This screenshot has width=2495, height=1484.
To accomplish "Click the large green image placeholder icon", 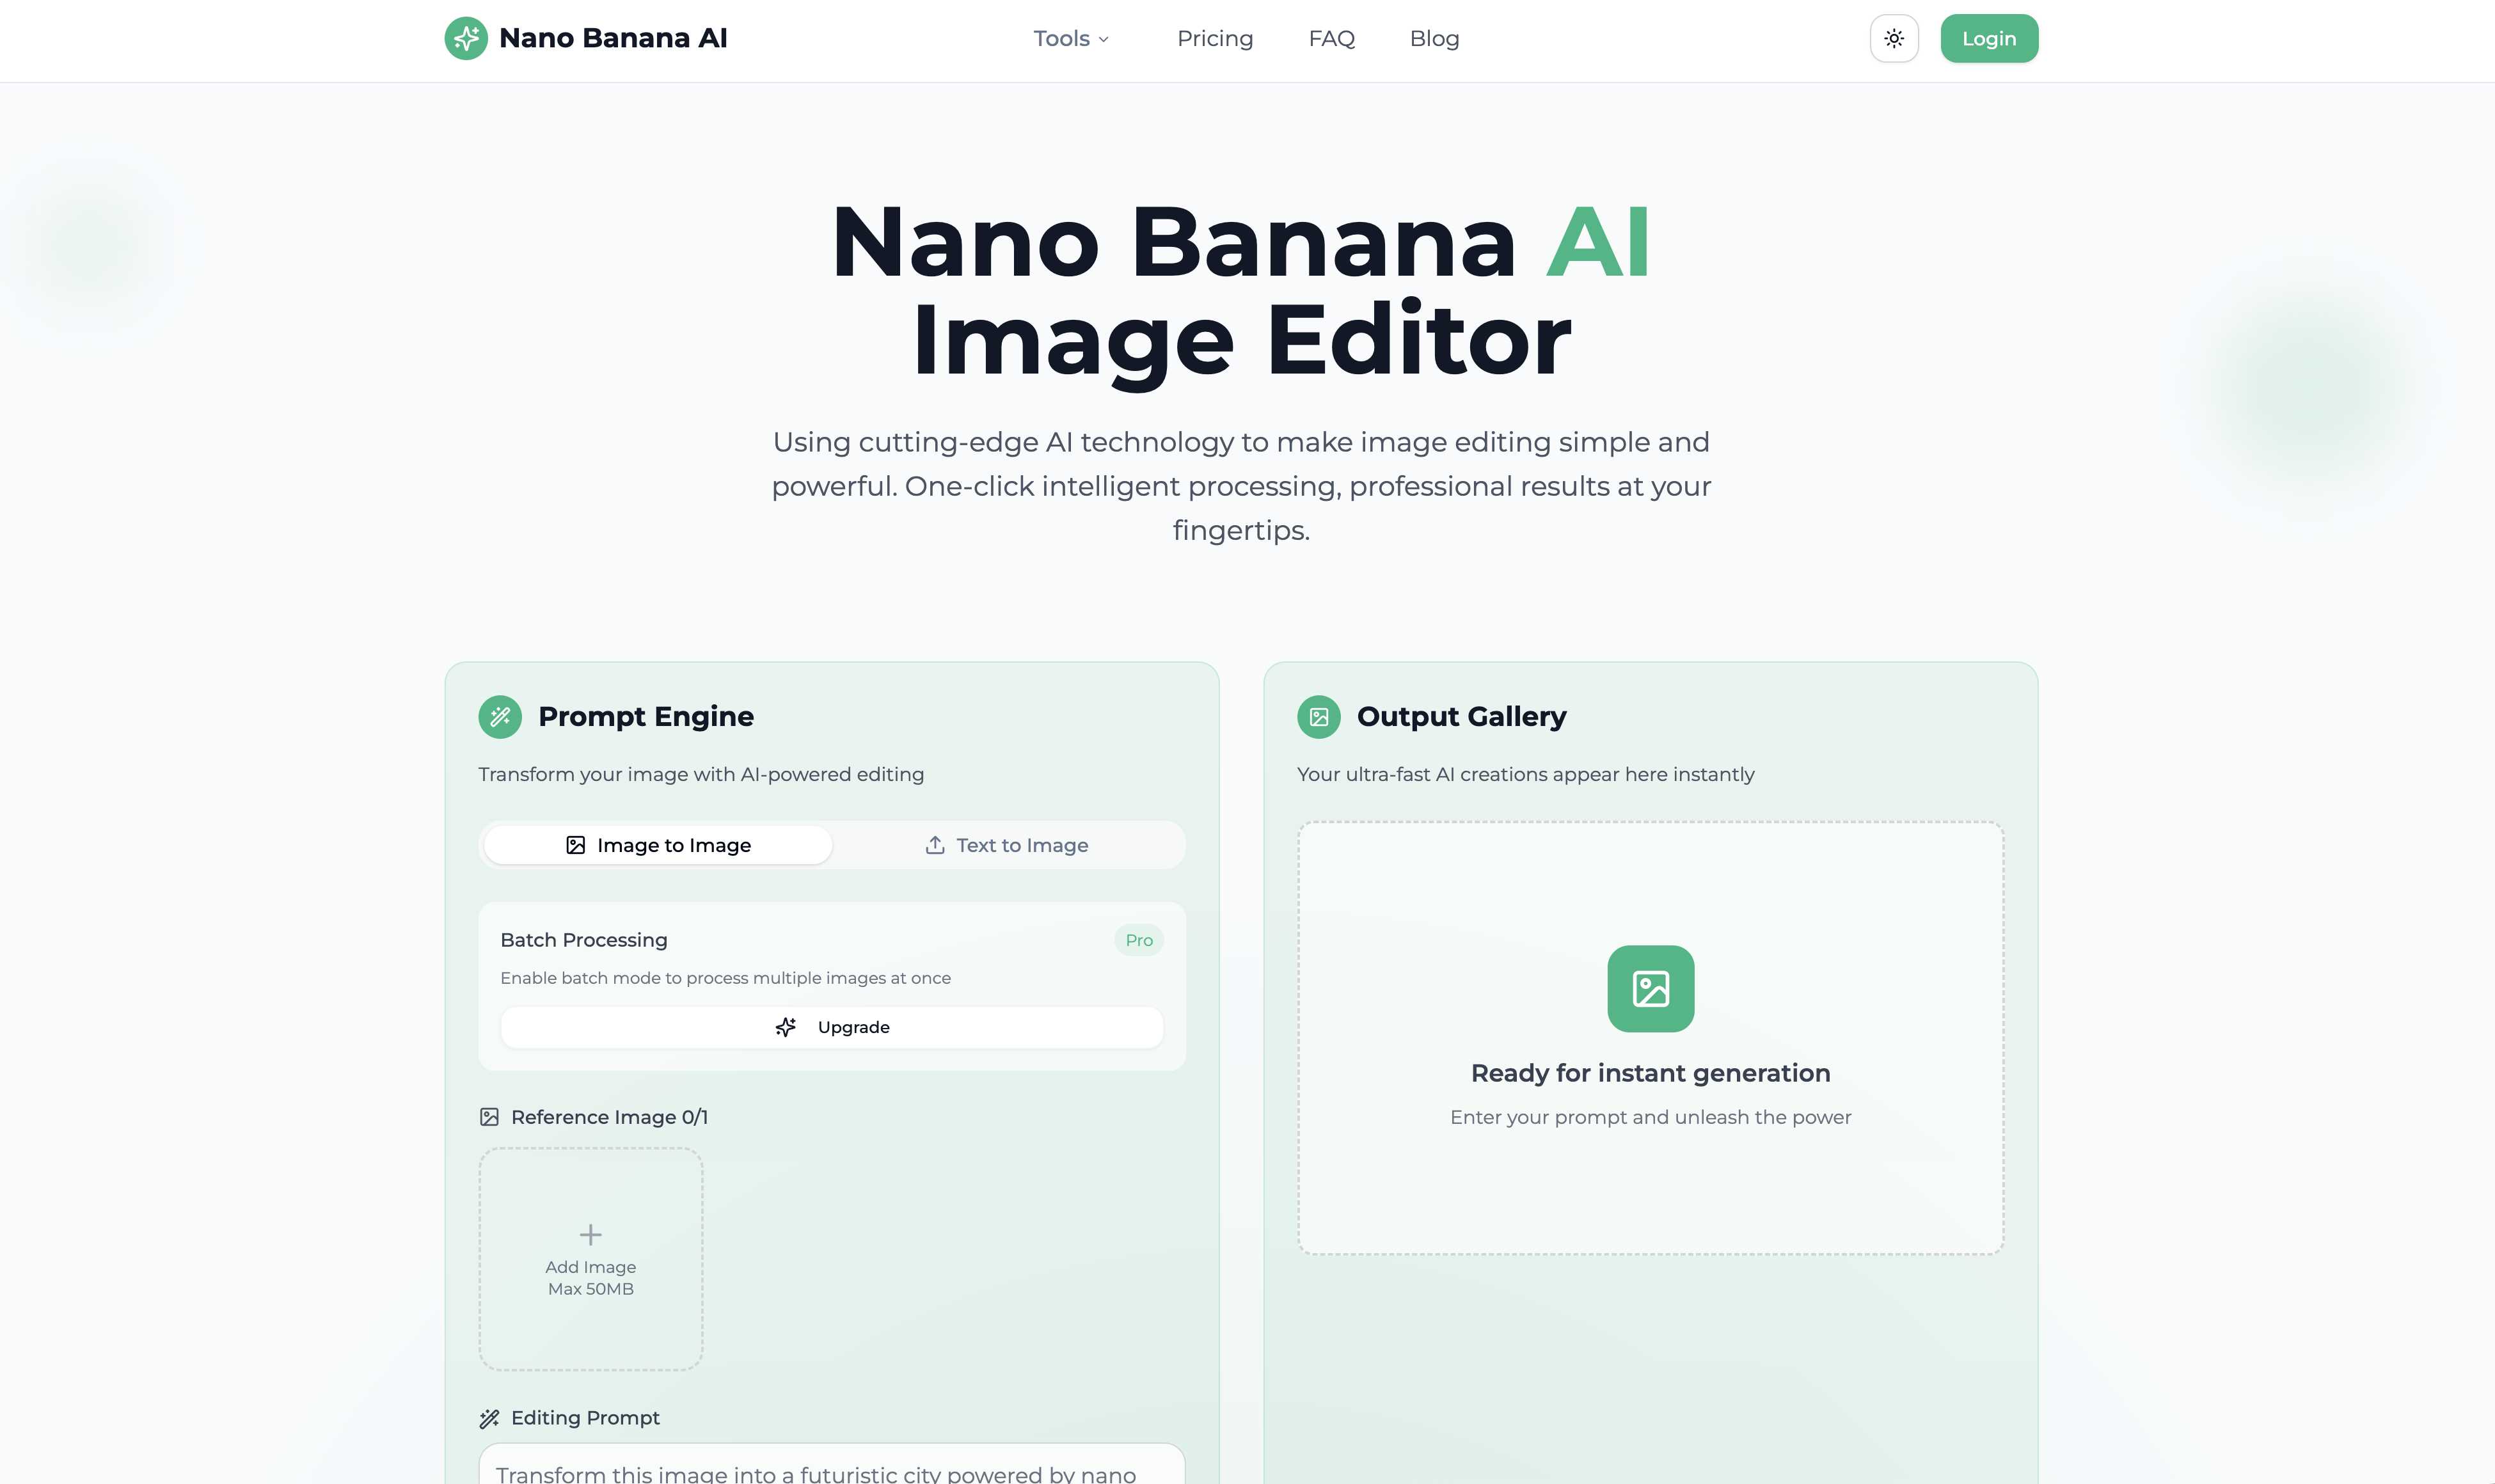I will pyautogui.click(x=1651, y=989).
